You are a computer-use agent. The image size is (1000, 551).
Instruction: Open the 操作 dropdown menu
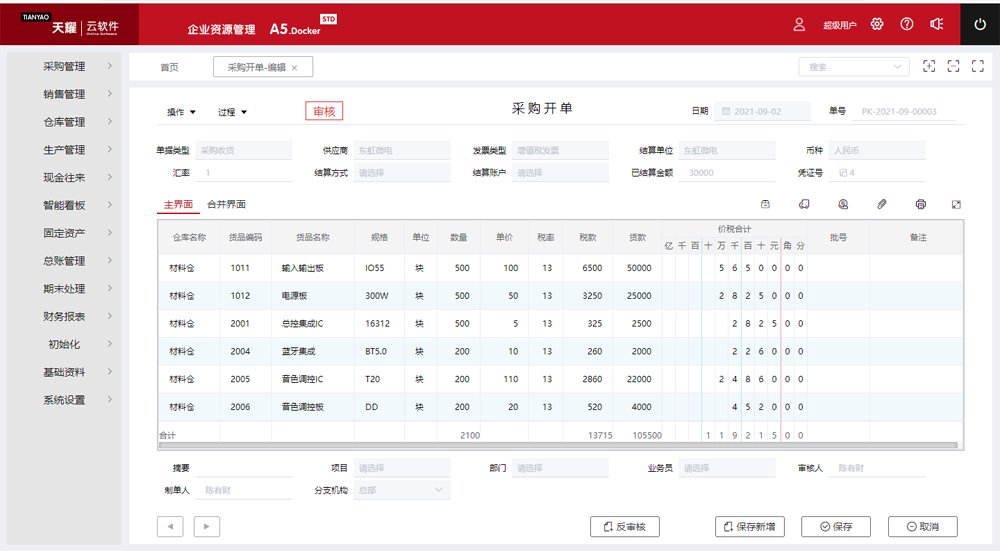pyautogui.click(x=181, y=112)
